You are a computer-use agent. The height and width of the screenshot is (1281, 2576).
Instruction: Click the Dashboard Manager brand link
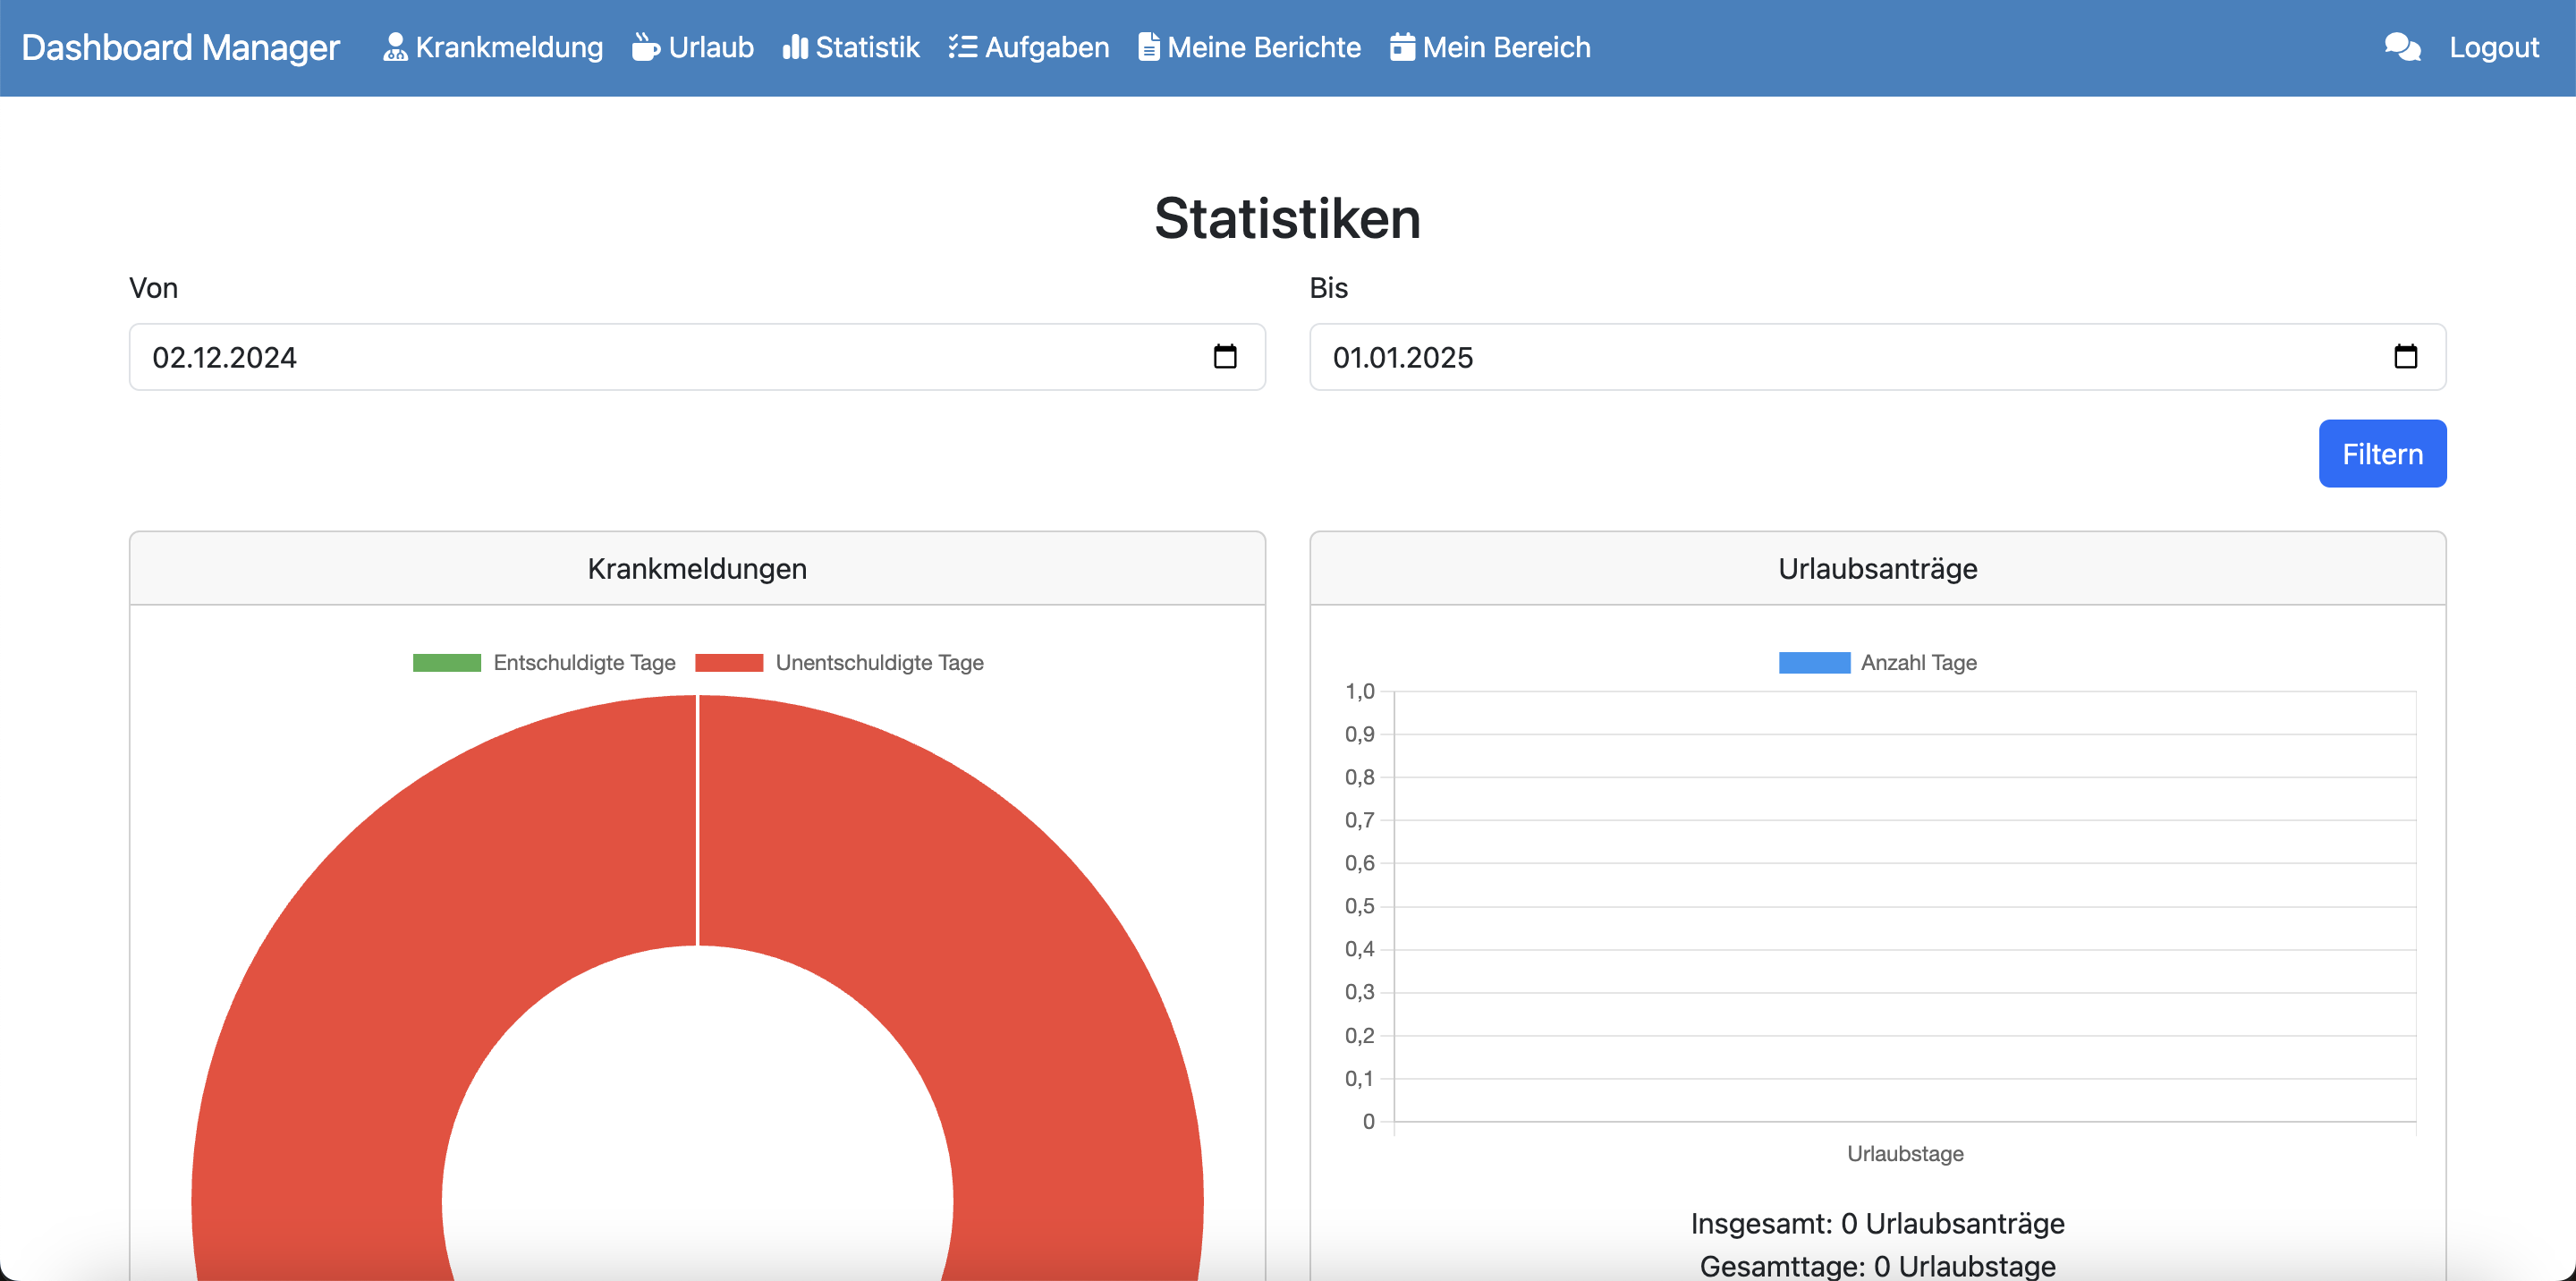[x=180, y=47]
